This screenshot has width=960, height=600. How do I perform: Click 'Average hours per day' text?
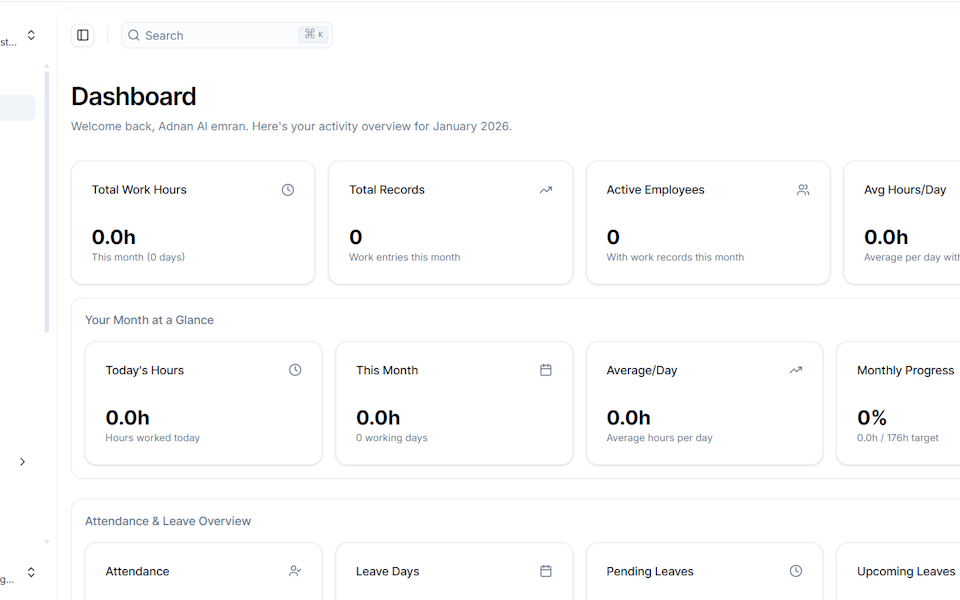tap(659, 438)
